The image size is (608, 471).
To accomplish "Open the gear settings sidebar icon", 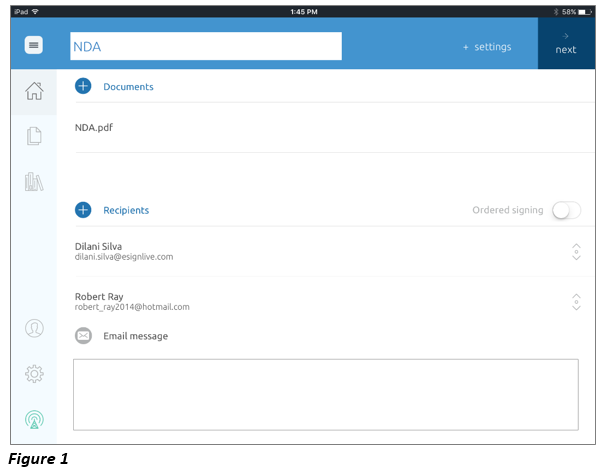I will click(x=34, y=374).
